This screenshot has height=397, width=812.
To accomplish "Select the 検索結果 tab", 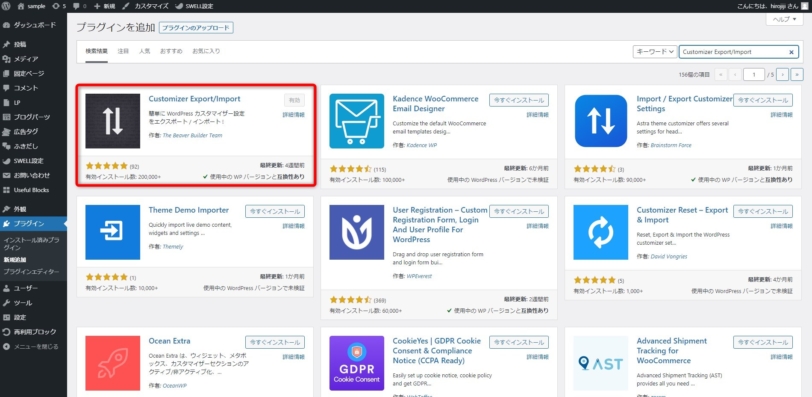I will tap(97, 51).
